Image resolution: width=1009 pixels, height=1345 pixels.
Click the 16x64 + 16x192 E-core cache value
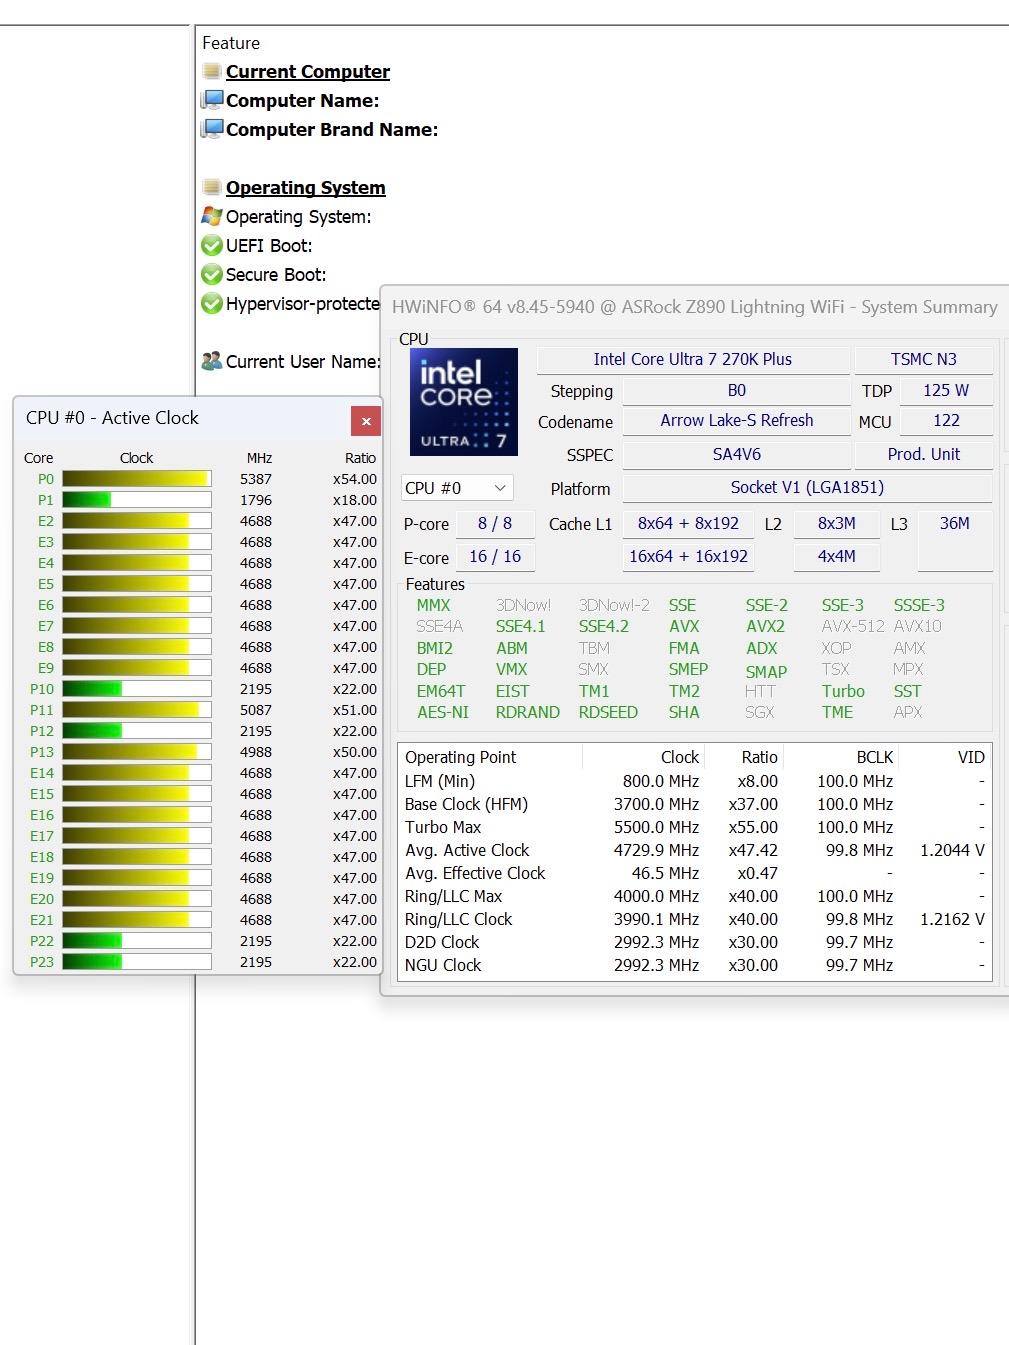pyautogui.click(x=689, y=557)
